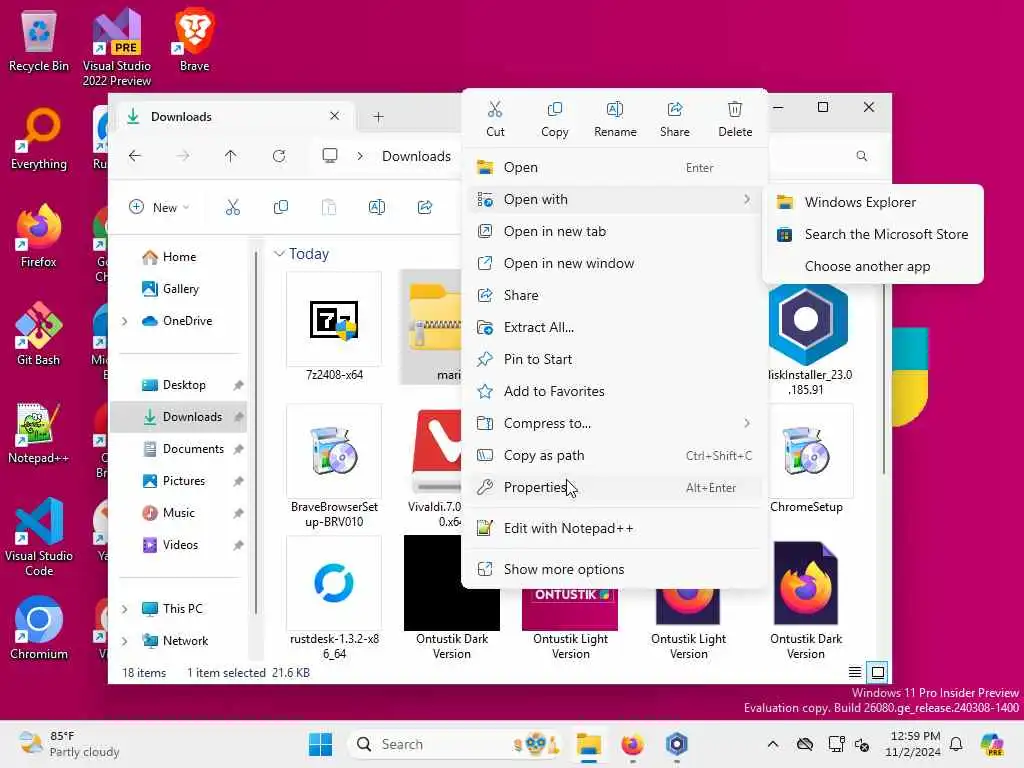Select Gallery in the navigation pane
1024x768 pixels.
click(179, 289)
